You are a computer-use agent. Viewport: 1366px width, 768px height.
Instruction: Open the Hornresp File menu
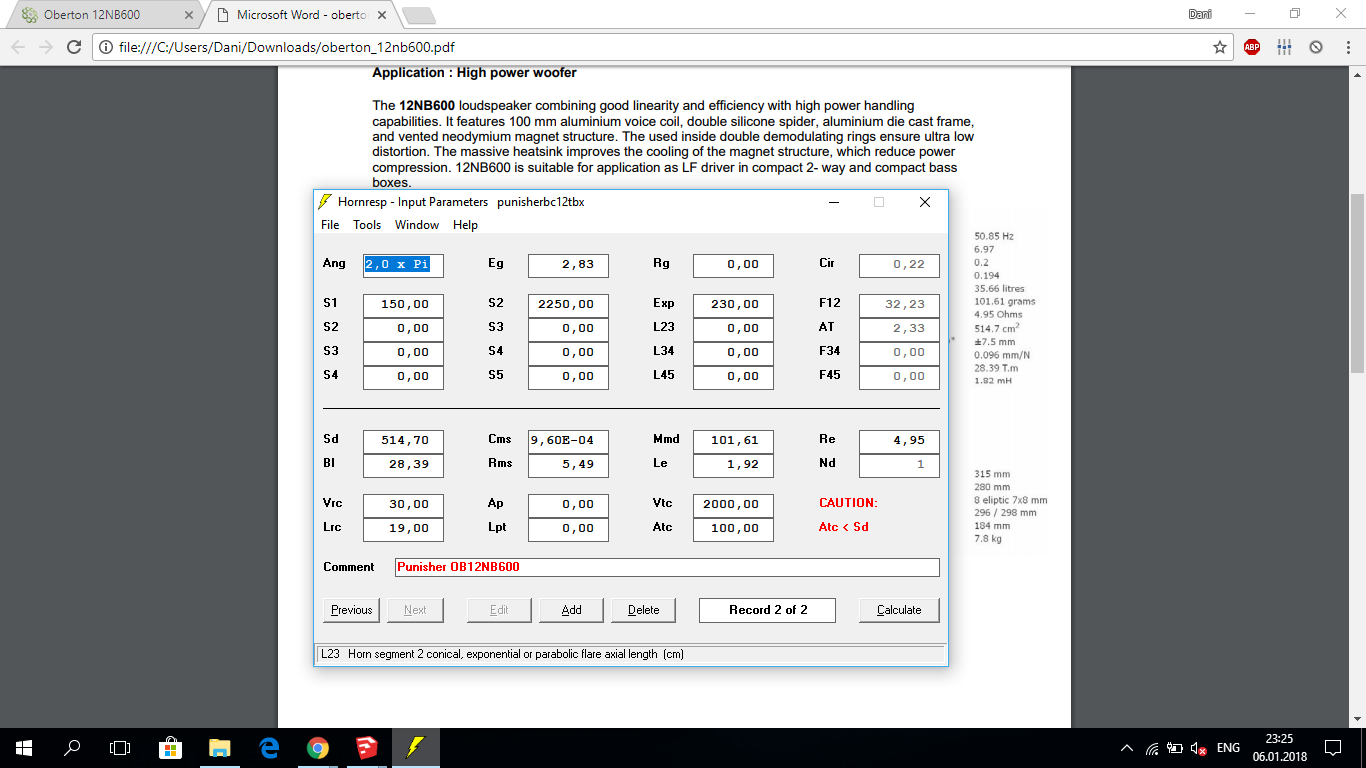330,225
